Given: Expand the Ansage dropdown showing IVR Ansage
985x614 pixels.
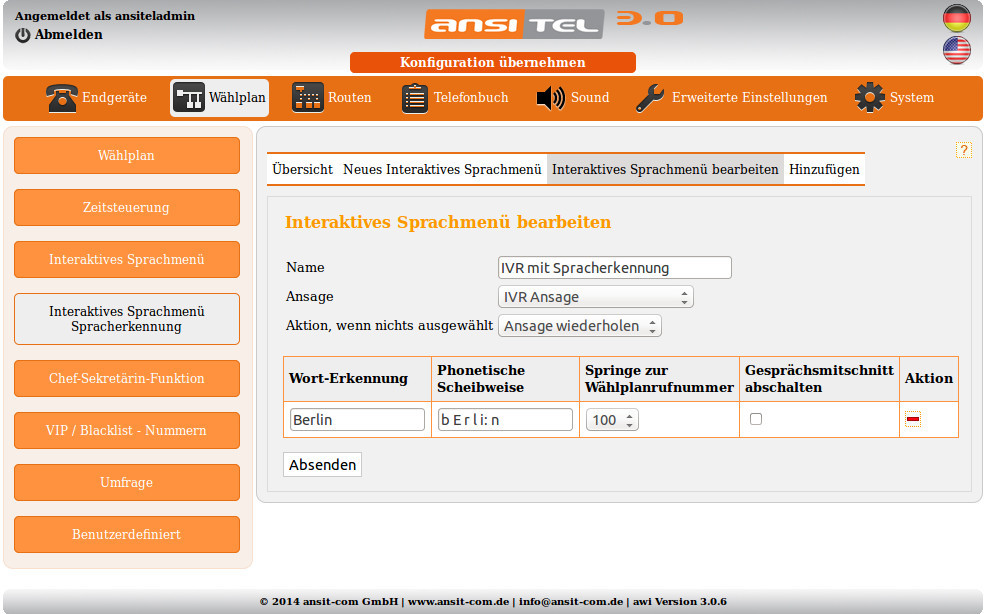Looking at the screenshot, I should point(595,297).
